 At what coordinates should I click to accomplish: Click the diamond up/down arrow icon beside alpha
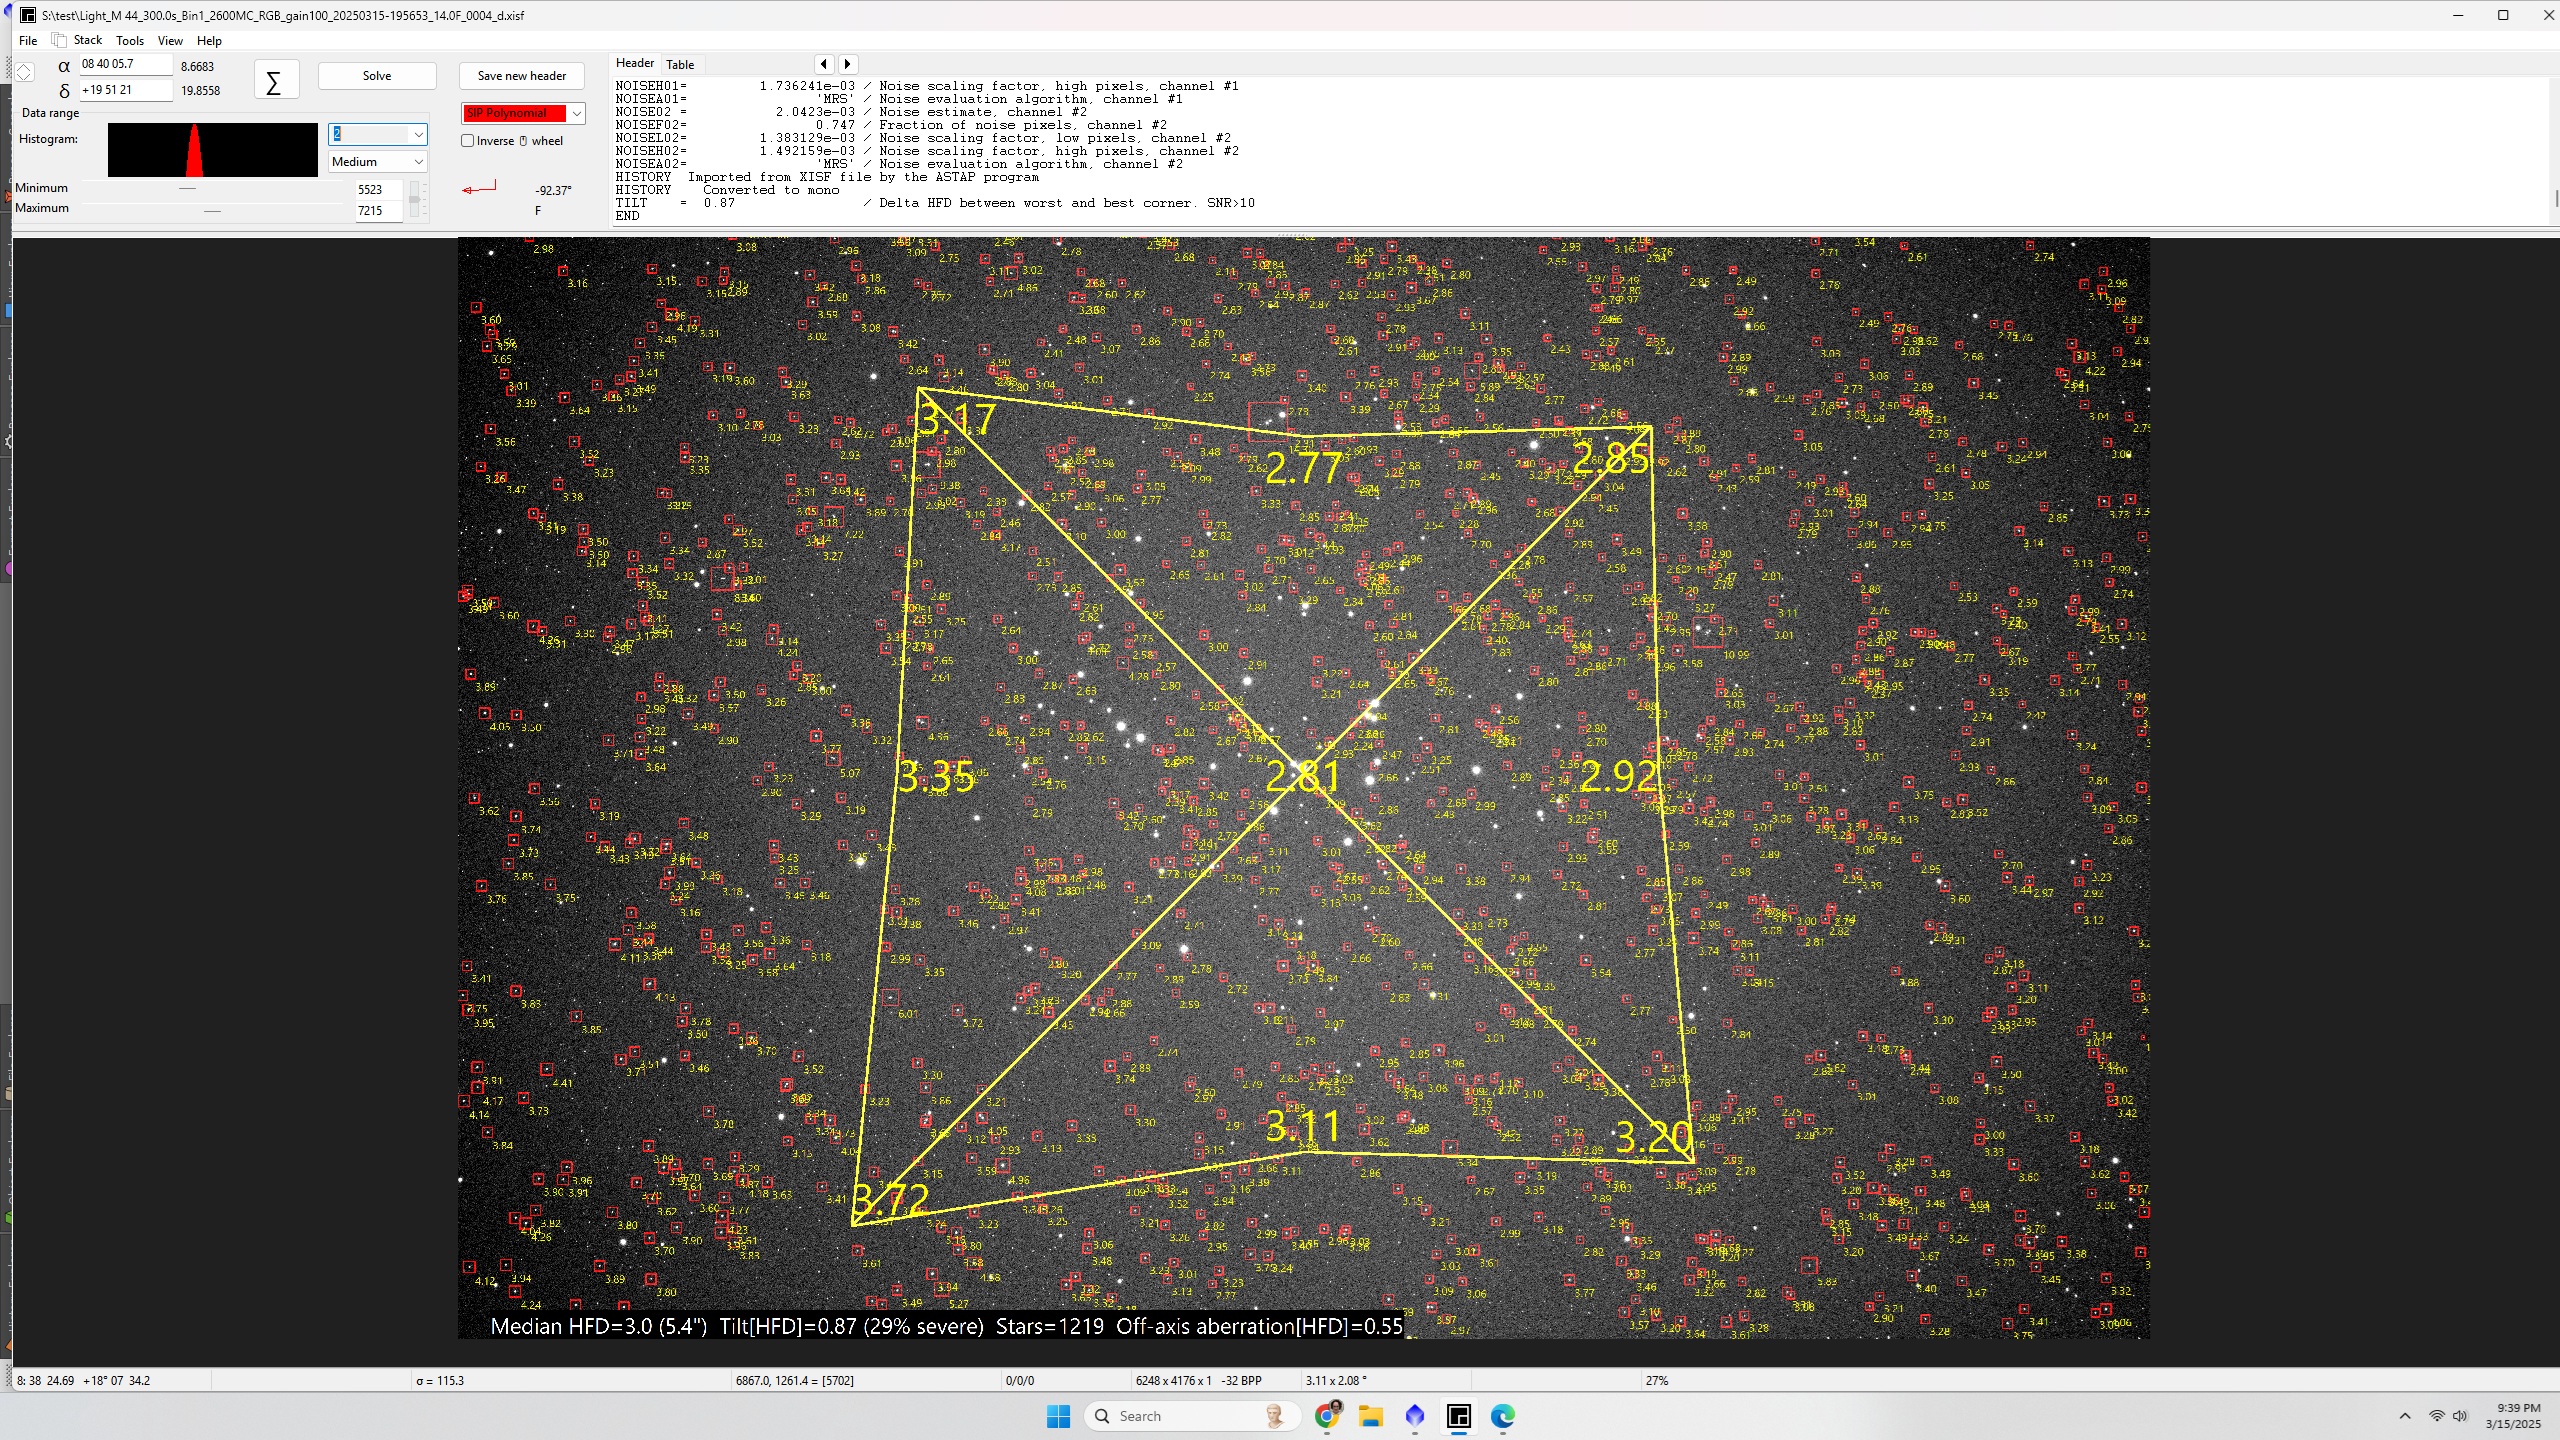coord(24,72)
